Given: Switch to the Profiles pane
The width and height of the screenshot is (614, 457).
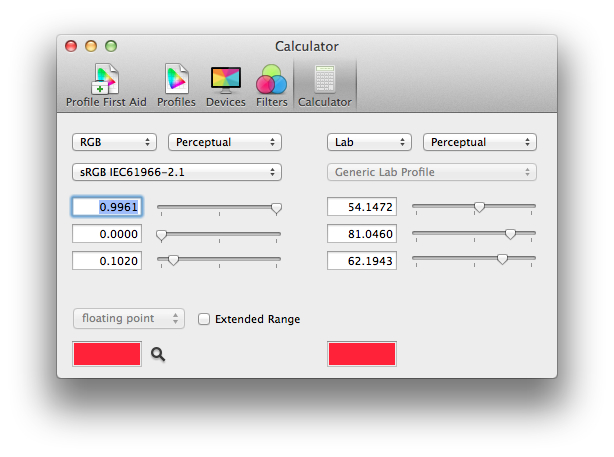Looking at the screenshot, I should (x=176, y=85).
